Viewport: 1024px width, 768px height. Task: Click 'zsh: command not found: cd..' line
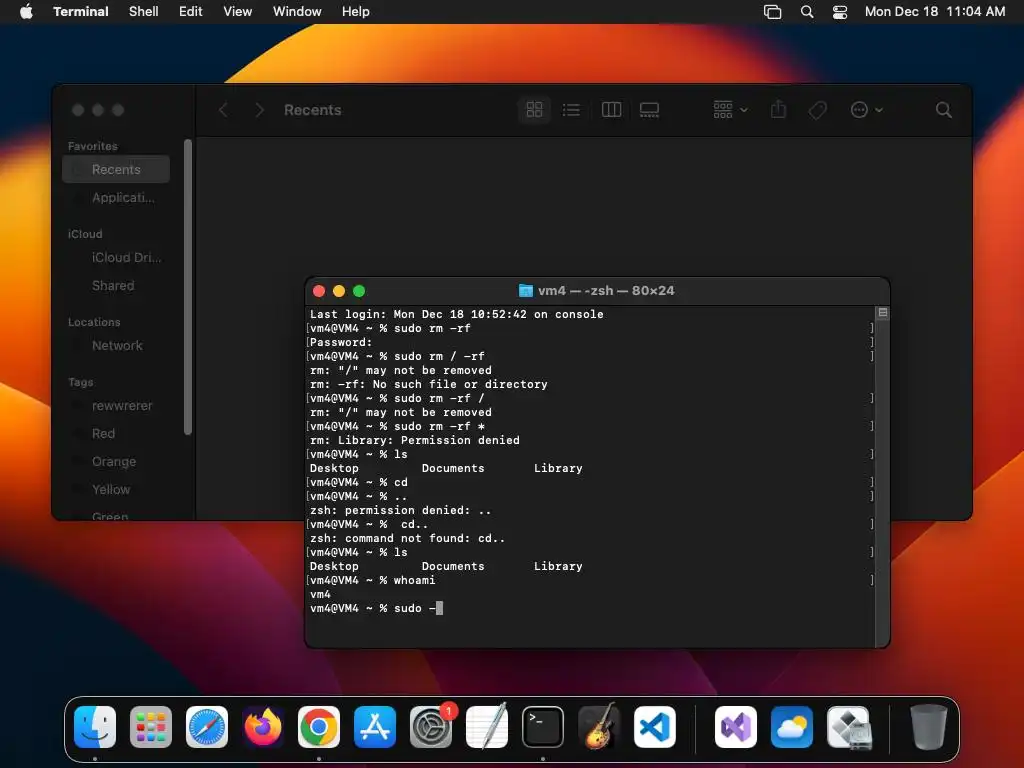point(407,538)
